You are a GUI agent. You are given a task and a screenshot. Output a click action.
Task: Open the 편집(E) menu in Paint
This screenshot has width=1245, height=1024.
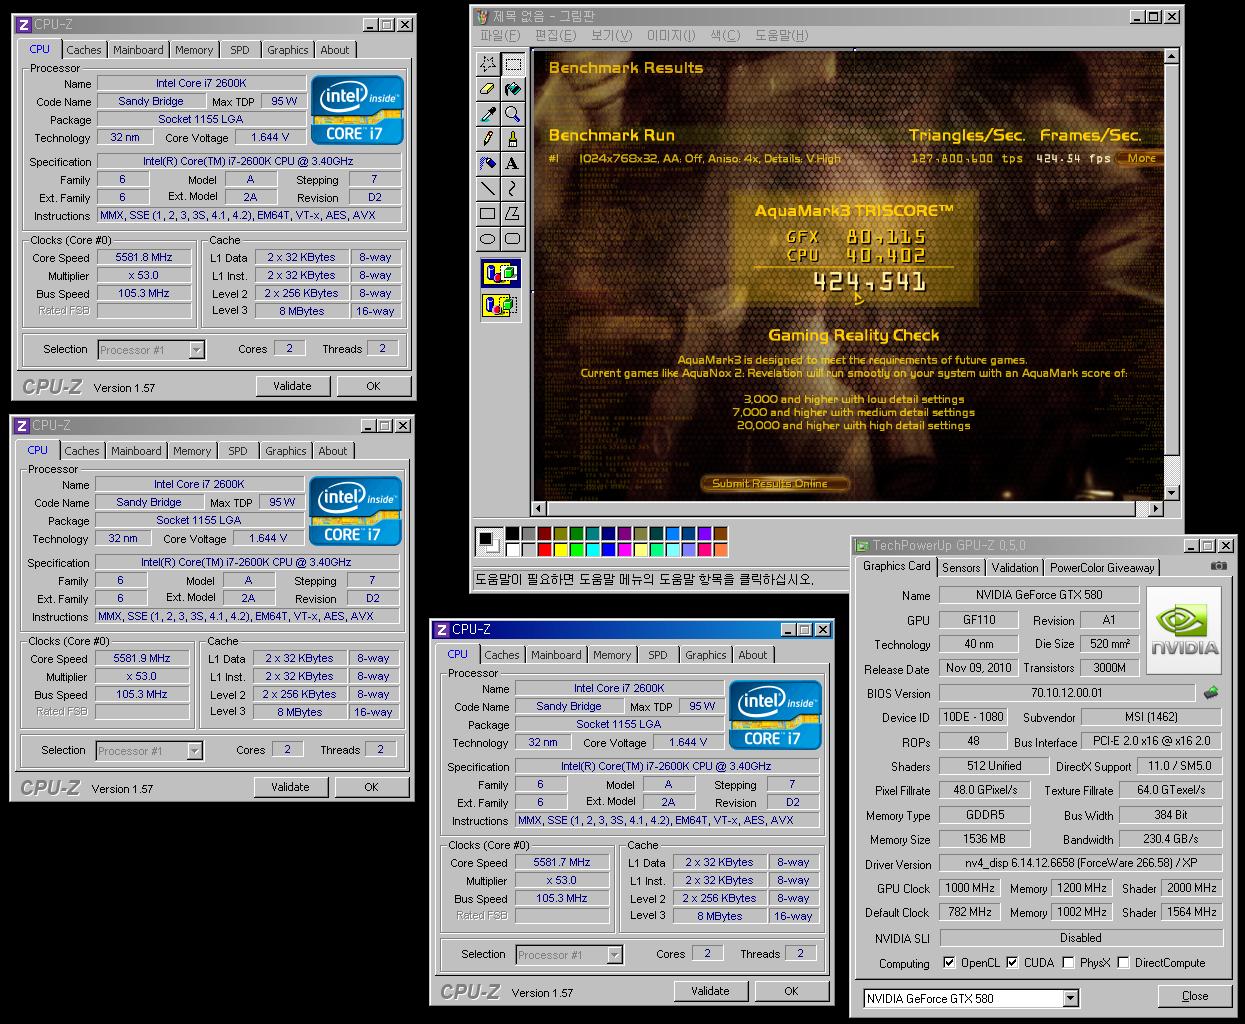555,35
